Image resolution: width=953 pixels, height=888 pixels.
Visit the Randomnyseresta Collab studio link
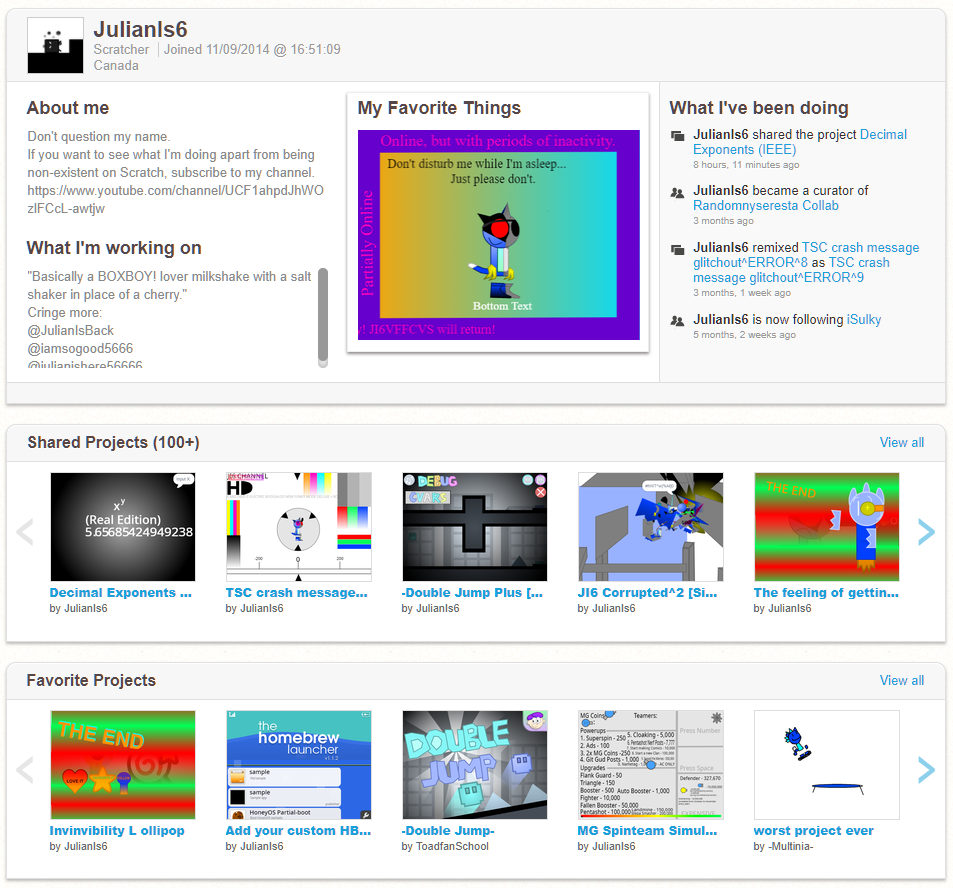(x=765, y=205)
